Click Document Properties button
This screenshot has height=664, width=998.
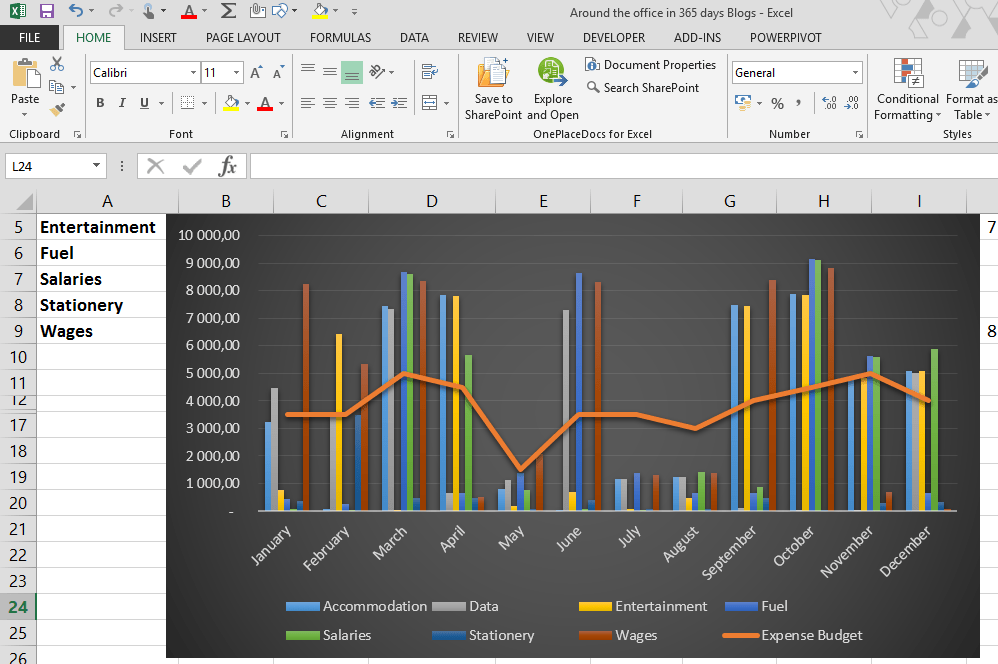tap(650, 65)
